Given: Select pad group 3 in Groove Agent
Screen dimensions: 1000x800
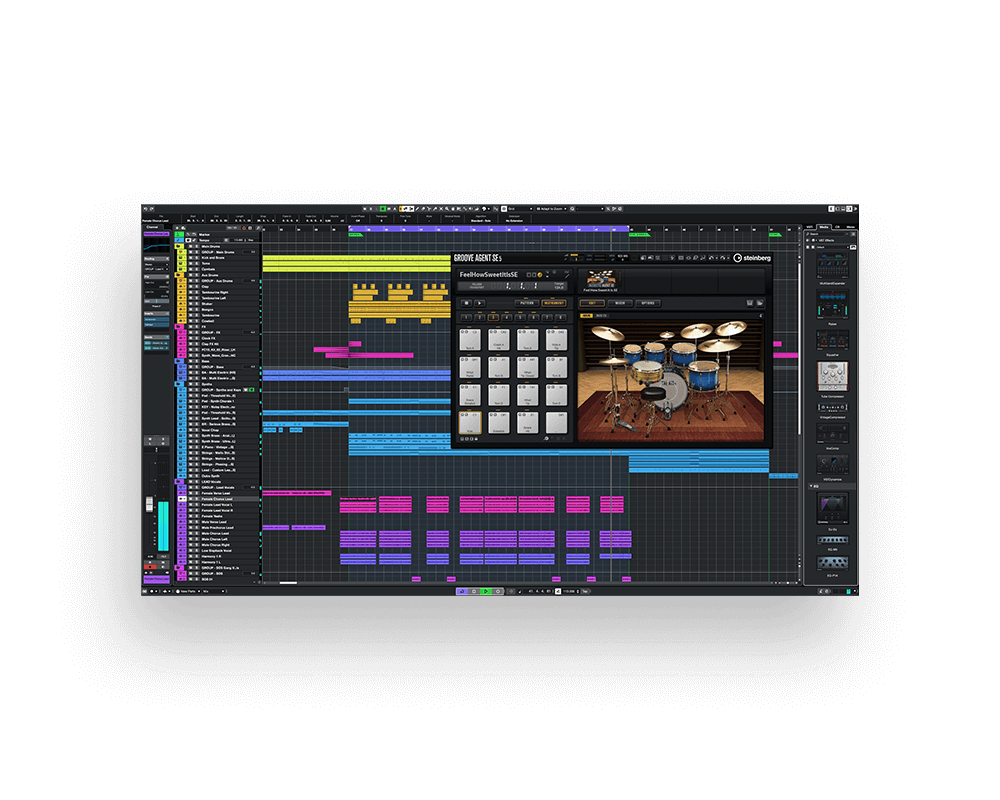Looking at the screenshot, I should [493, 317].
